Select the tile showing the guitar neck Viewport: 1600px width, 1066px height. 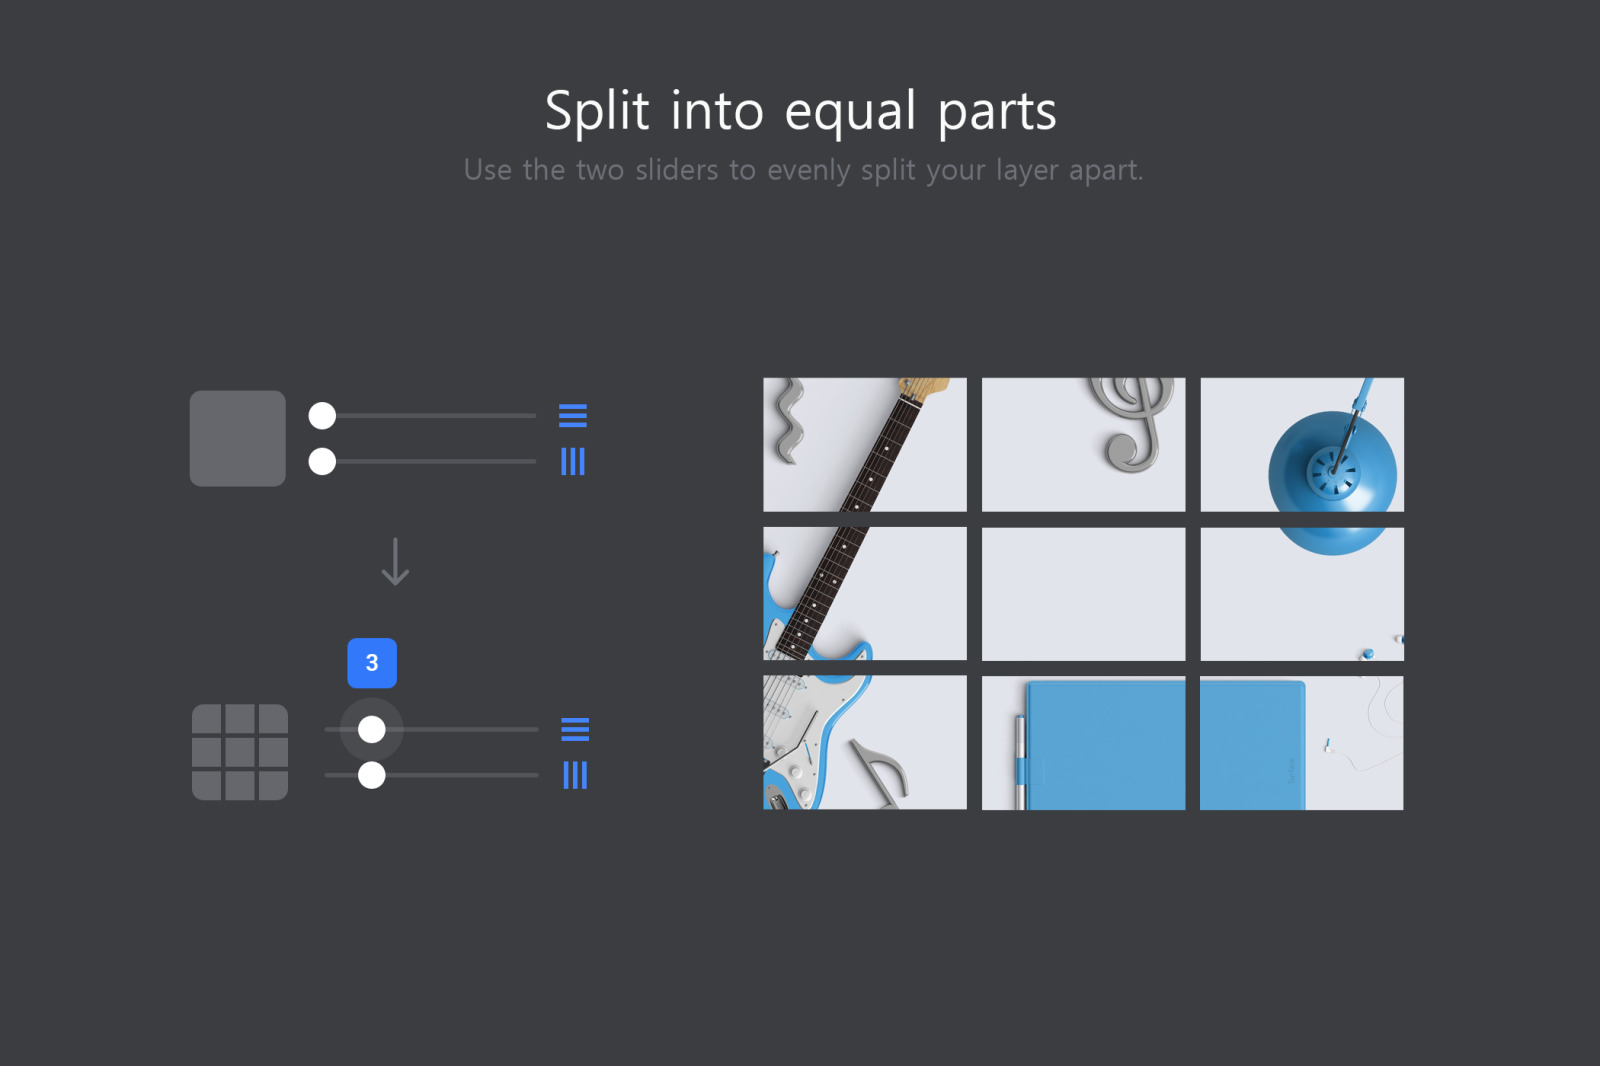(865, 444)
